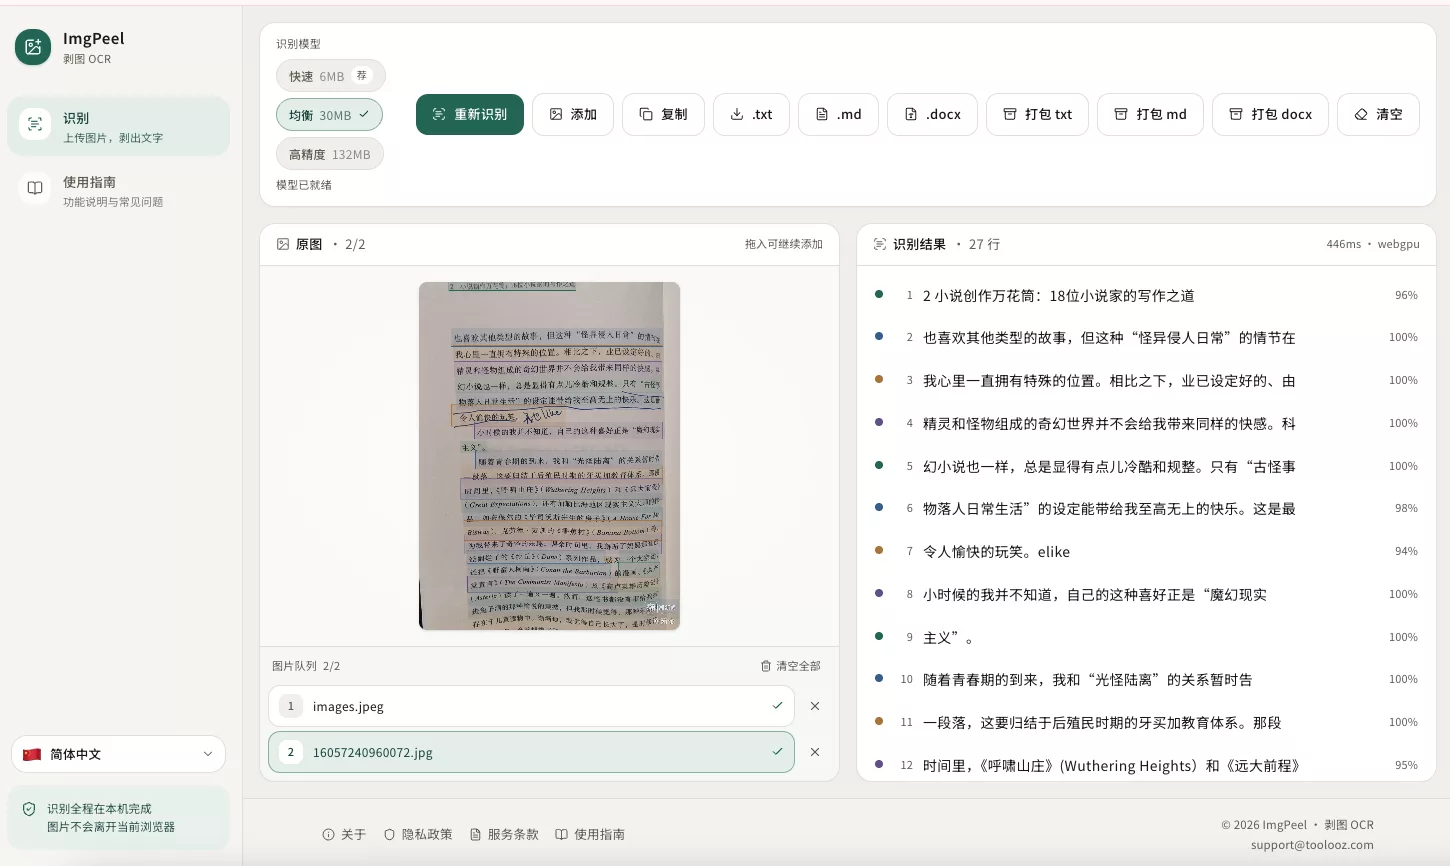Viewport: 1450px width, 866px height.
Task: Click the 打包 md button
Action: coord(1150,114)
